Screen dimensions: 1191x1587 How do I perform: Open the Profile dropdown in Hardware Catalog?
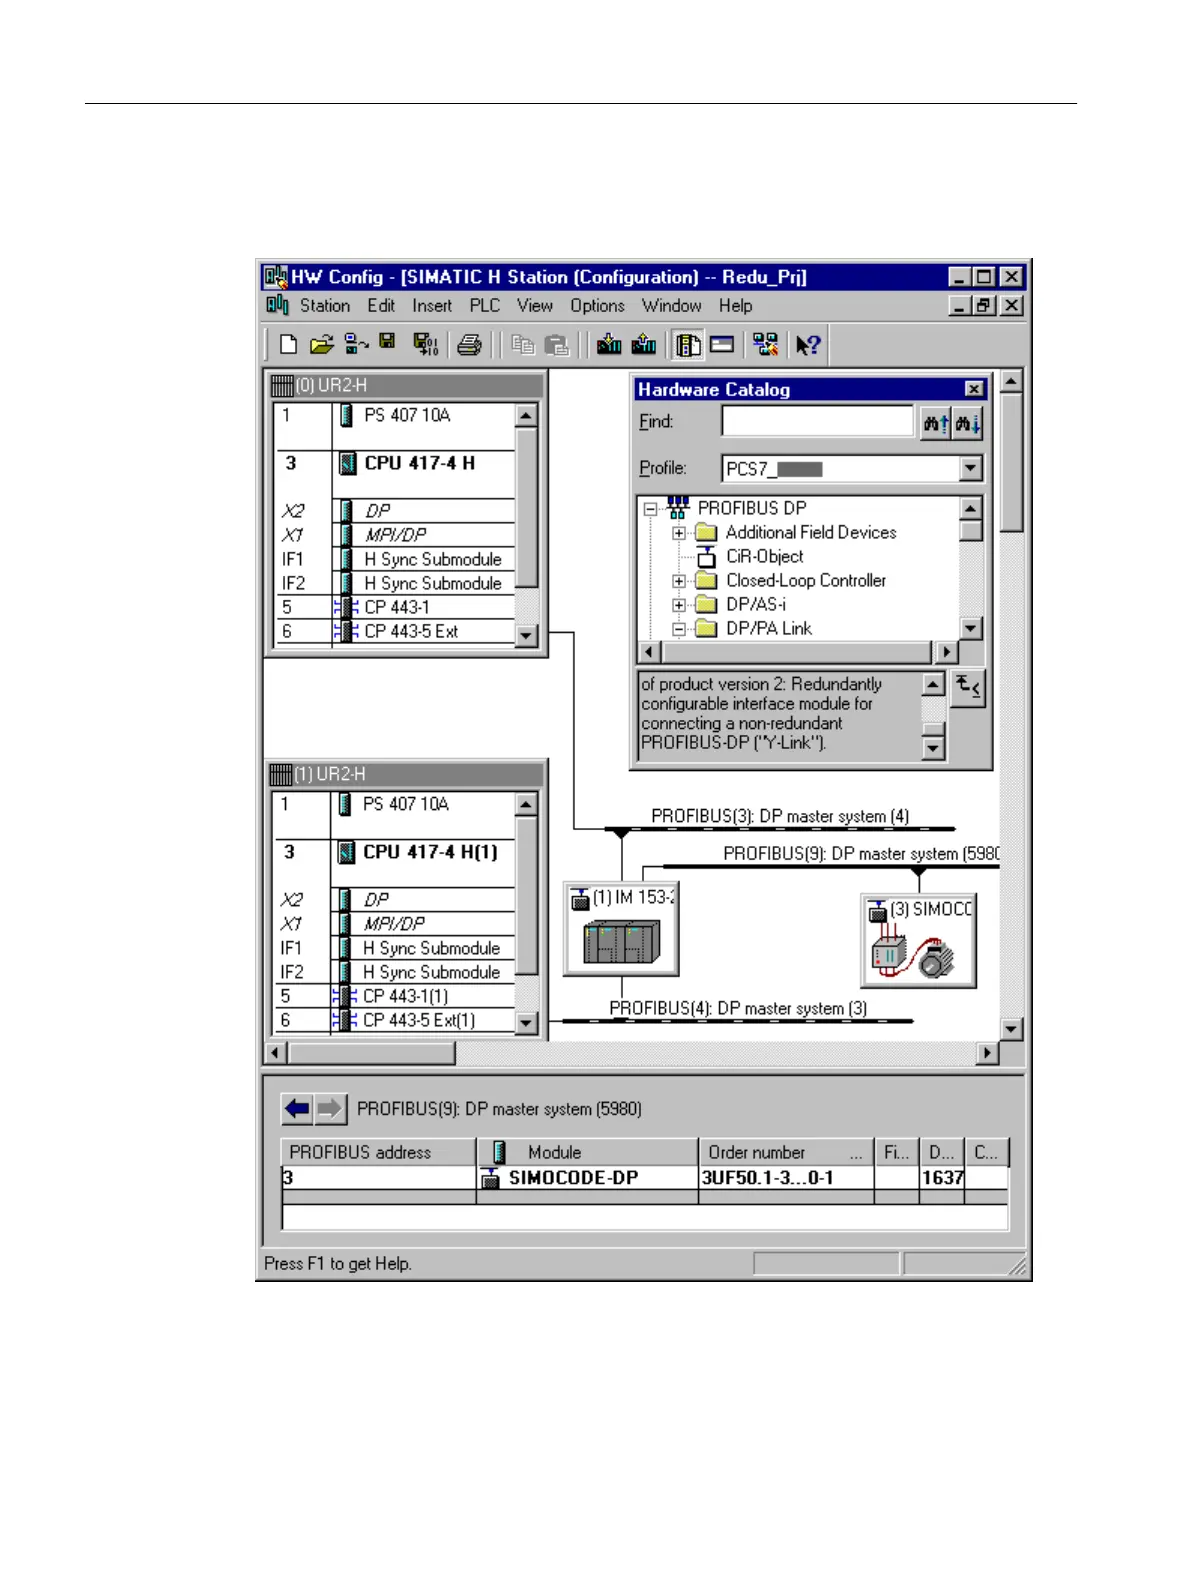(970, 468)
